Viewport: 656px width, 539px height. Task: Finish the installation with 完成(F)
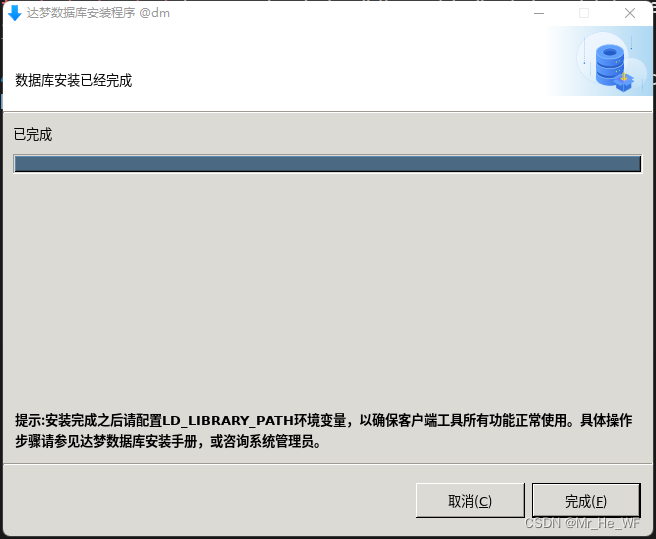(586, 500)
